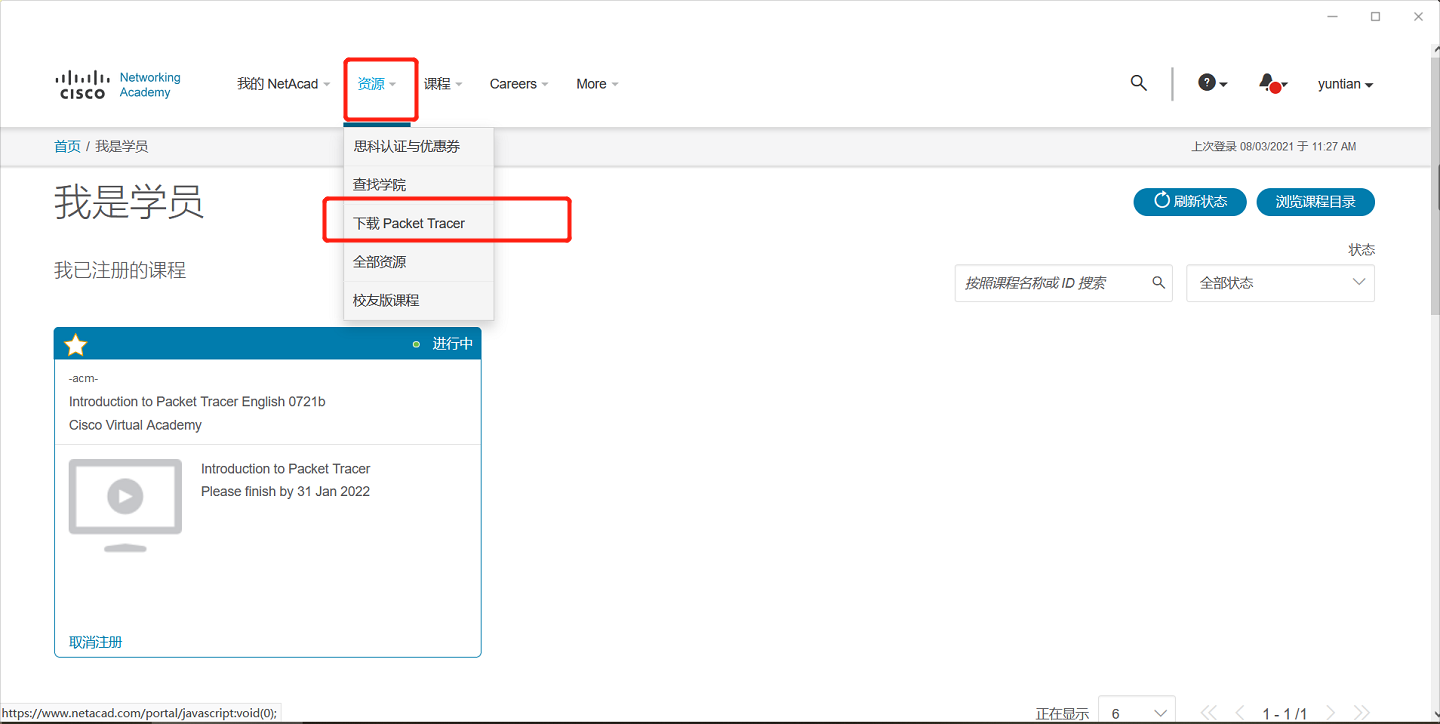Go to first page arrow in pagination

point(1208,713)
